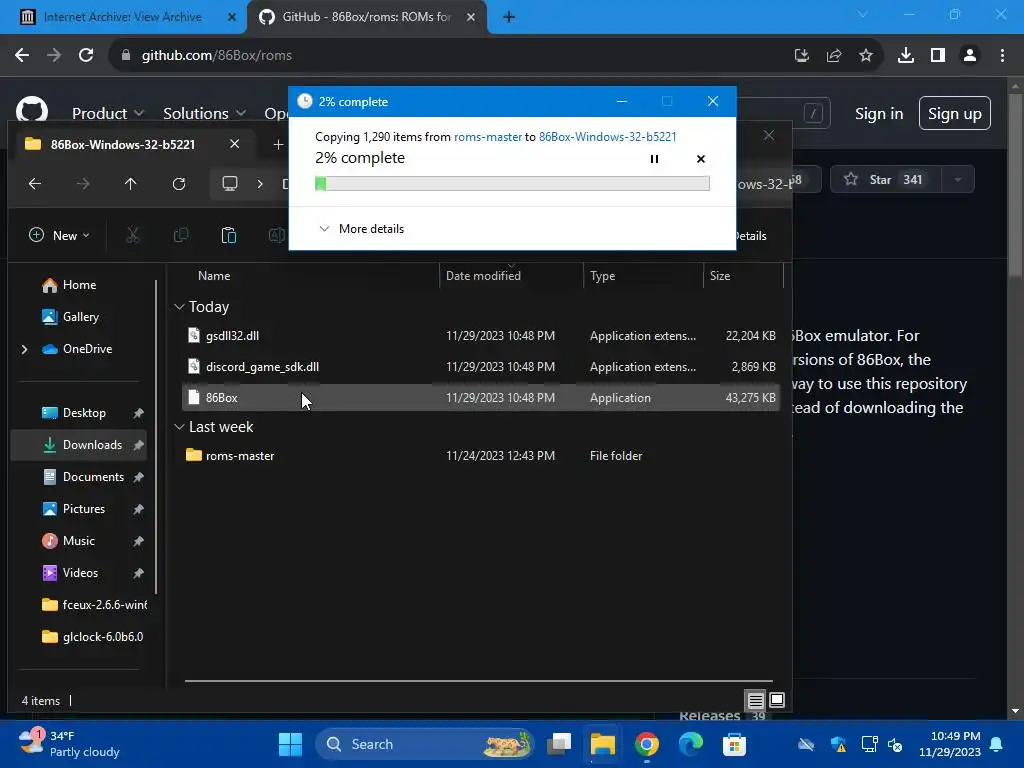1024x768 pixels.
Task: Click the Chrome address bar URL
Action: (x=217, y=56)
